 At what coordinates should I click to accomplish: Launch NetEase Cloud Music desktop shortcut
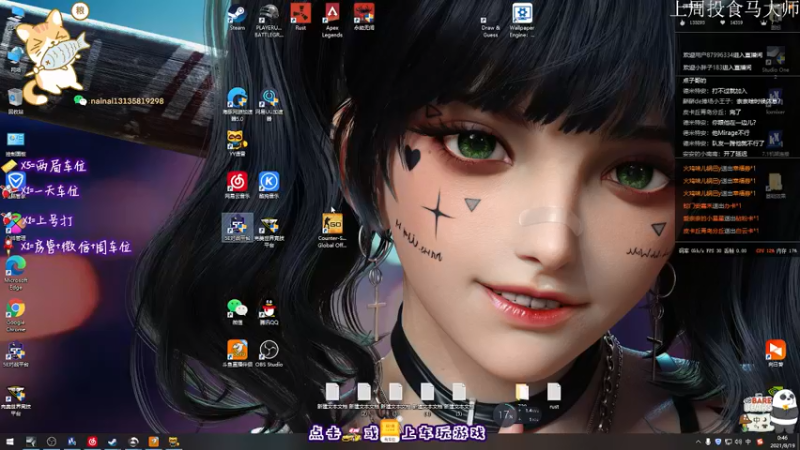pyautogui.click(x=237, y=185)
